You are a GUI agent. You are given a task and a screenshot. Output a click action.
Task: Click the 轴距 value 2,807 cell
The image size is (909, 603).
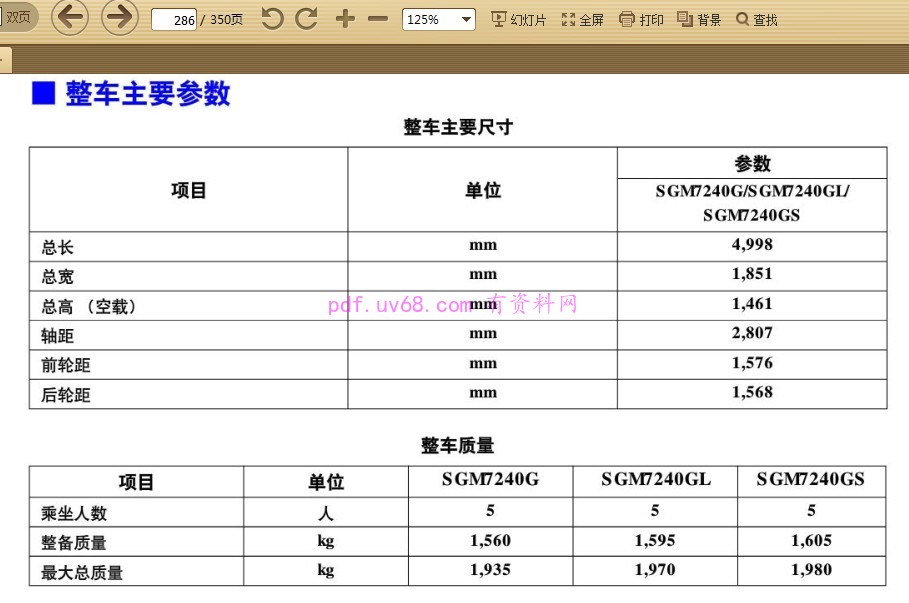click(752, 333)
